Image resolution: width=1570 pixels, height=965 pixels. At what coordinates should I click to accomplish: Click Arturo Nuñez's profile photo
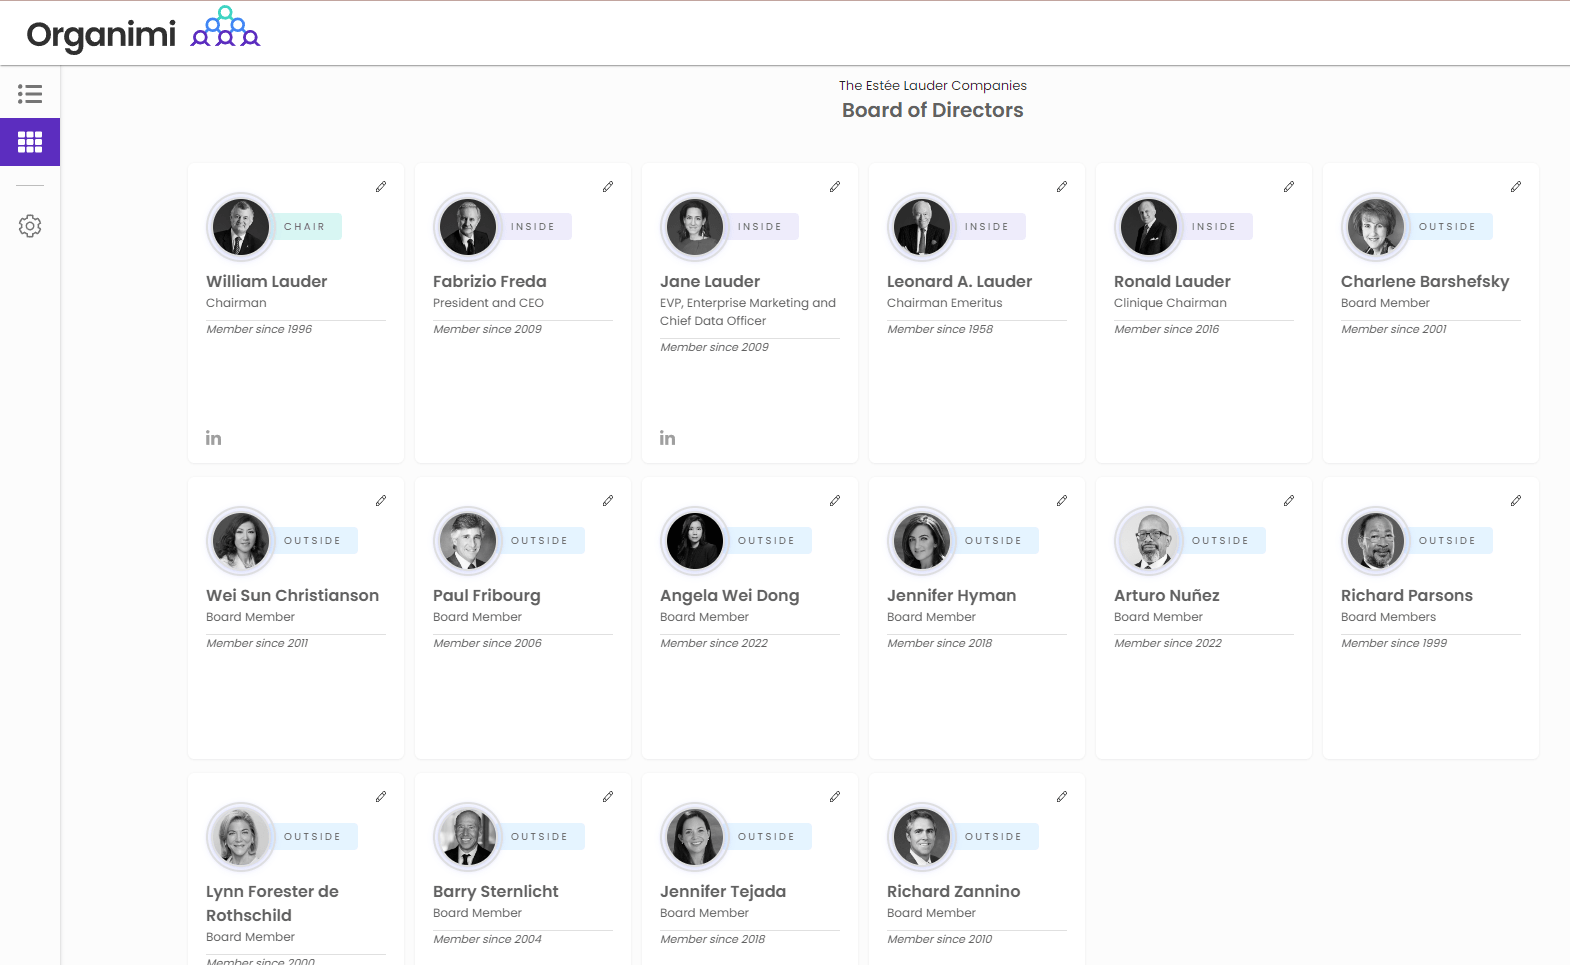1149,541
